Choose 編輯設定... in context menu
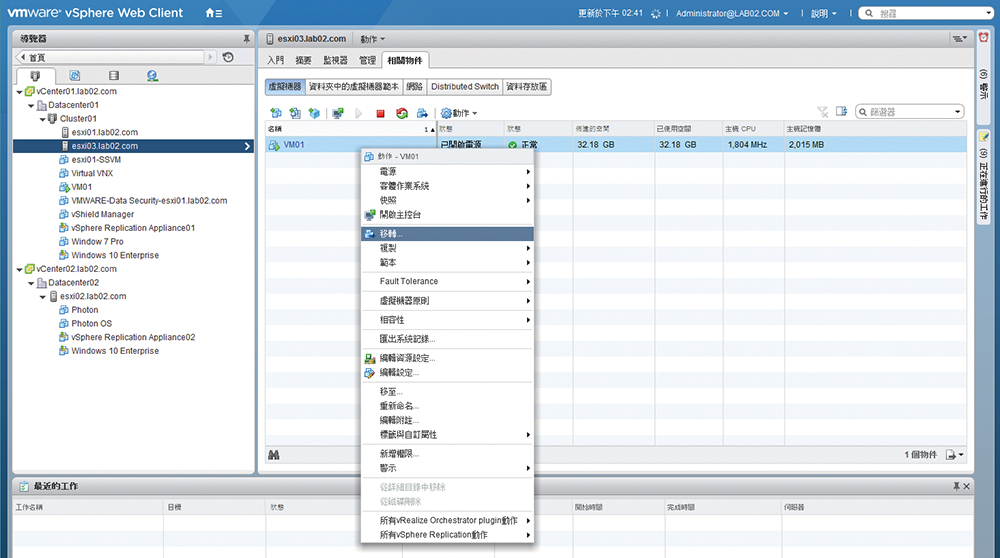Image resolution: width=1000 pixels, height=558 pixels. (447, 372)
